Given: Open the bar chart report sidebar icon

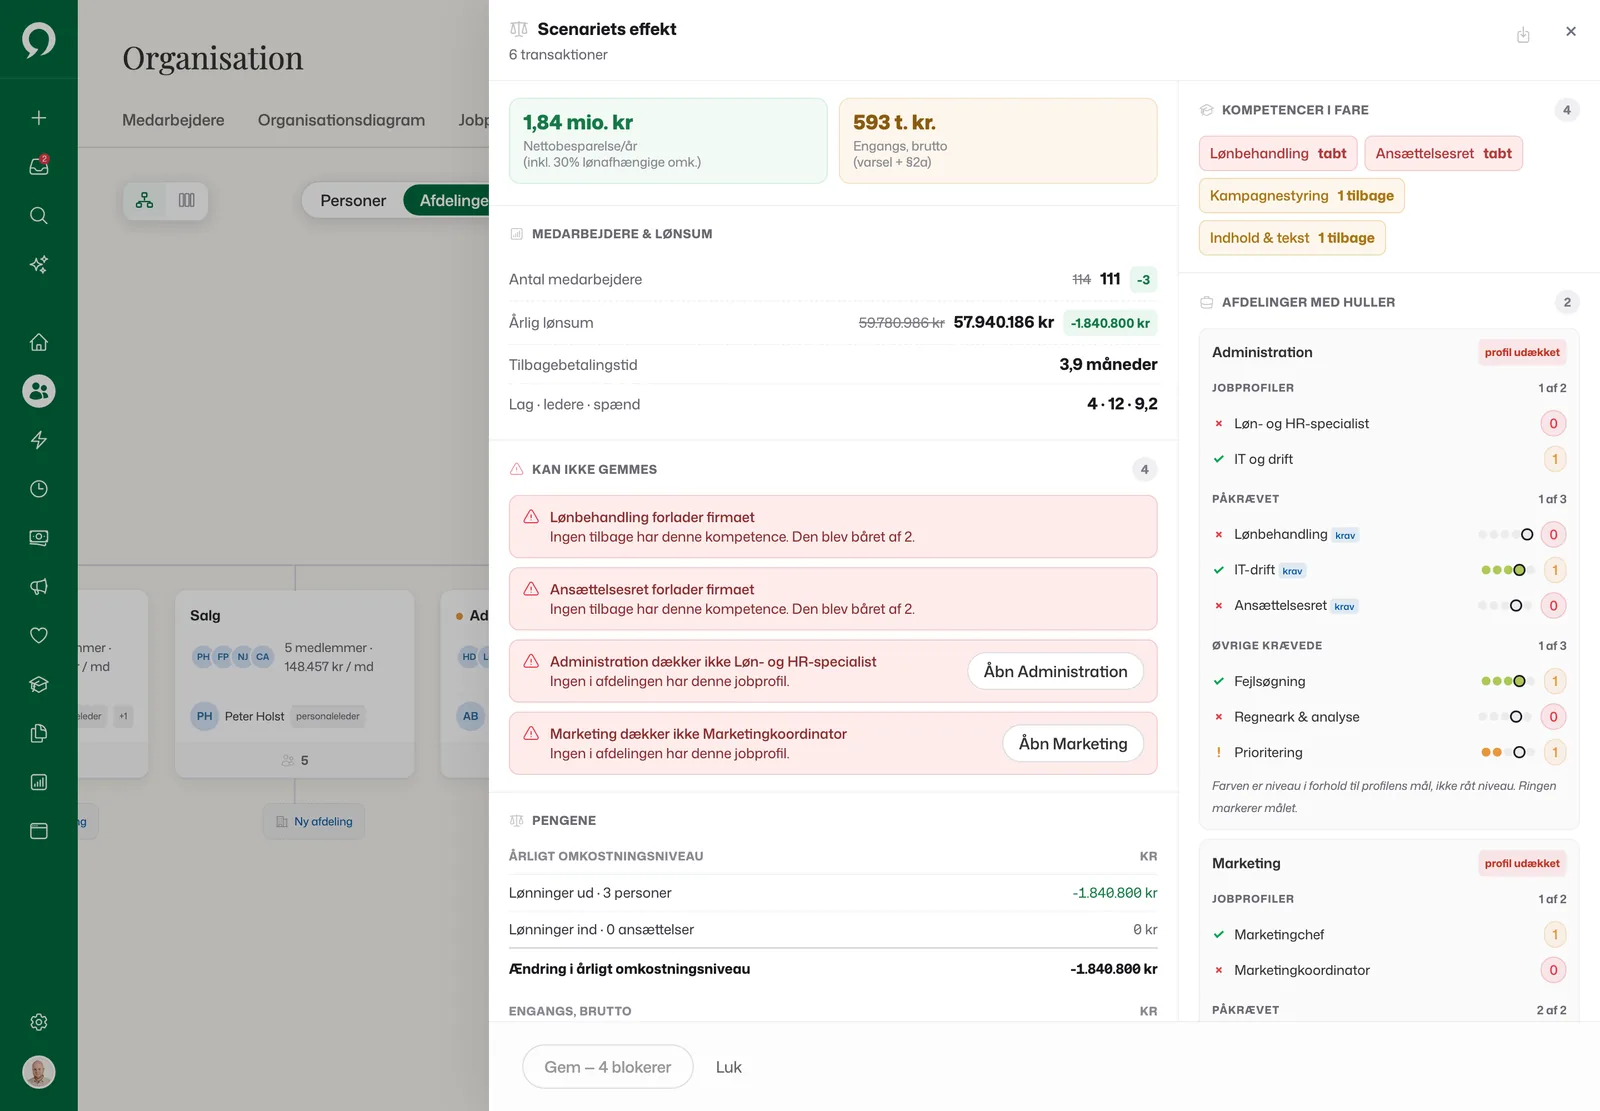Looking at the screenshot, I should pos(39,783).
